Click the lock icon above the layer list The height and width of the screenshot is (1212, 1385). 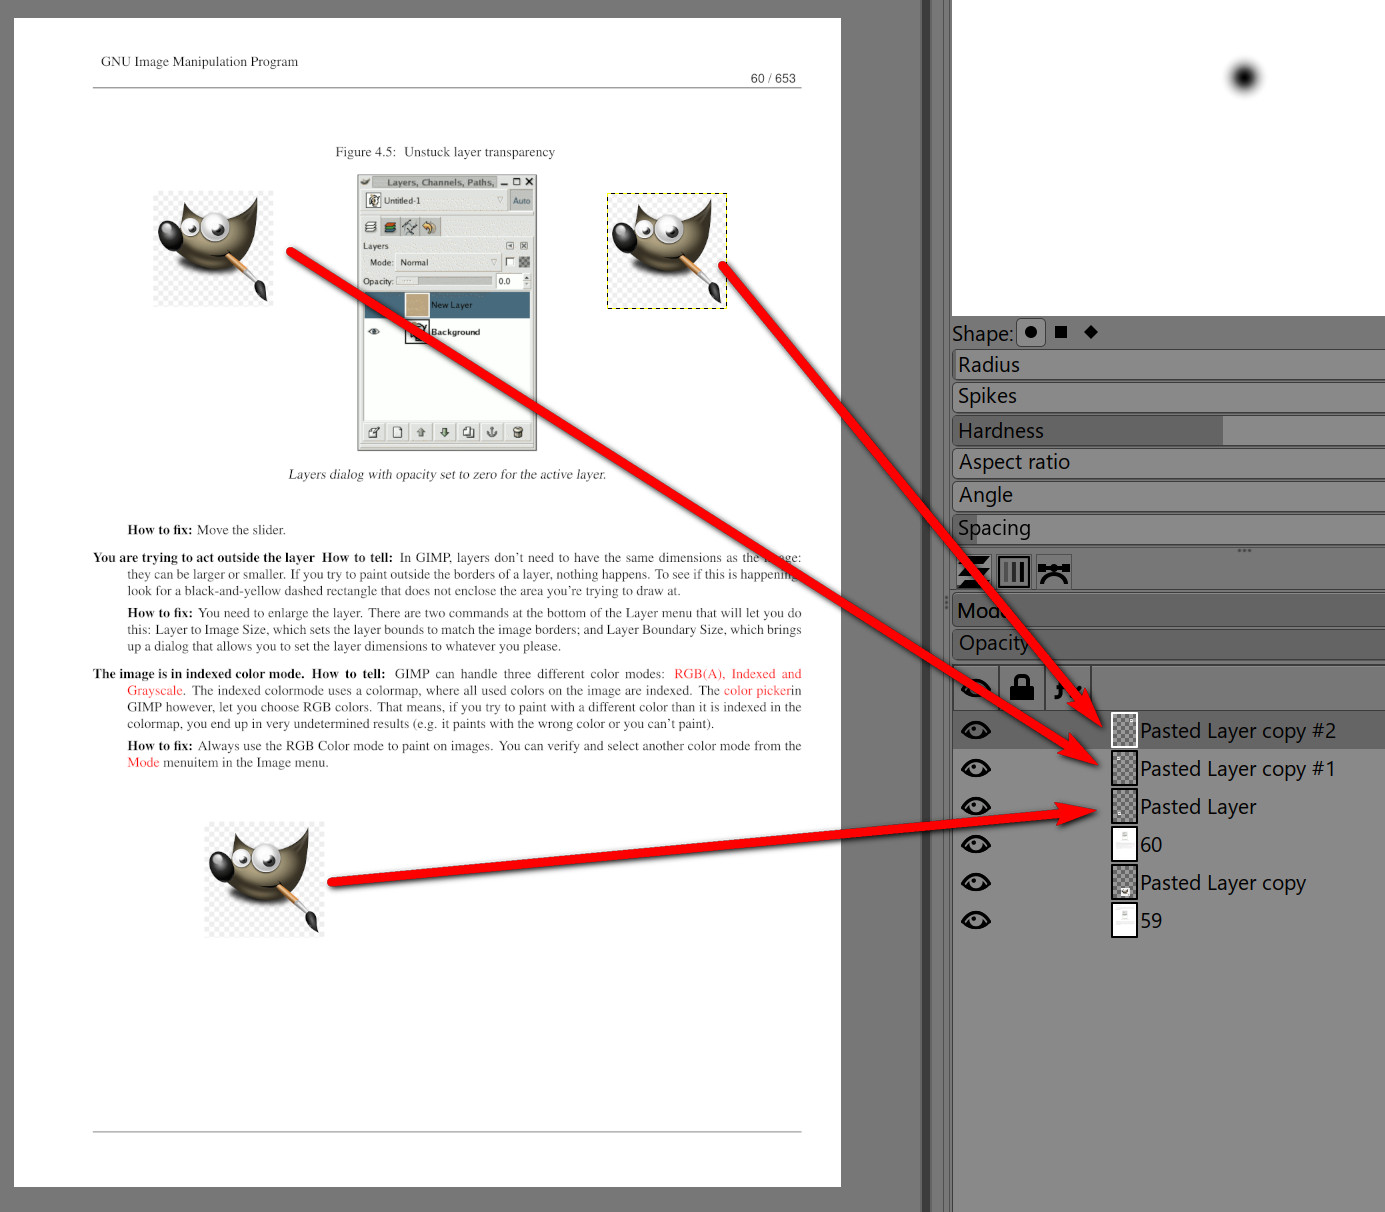(1022, 687)
